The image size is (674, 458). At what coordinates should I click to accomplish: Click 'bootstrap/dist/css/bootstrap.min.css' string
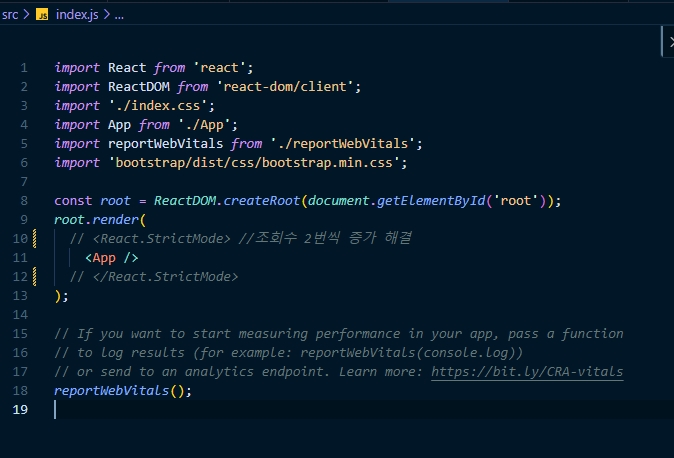(x=254, y=163)
